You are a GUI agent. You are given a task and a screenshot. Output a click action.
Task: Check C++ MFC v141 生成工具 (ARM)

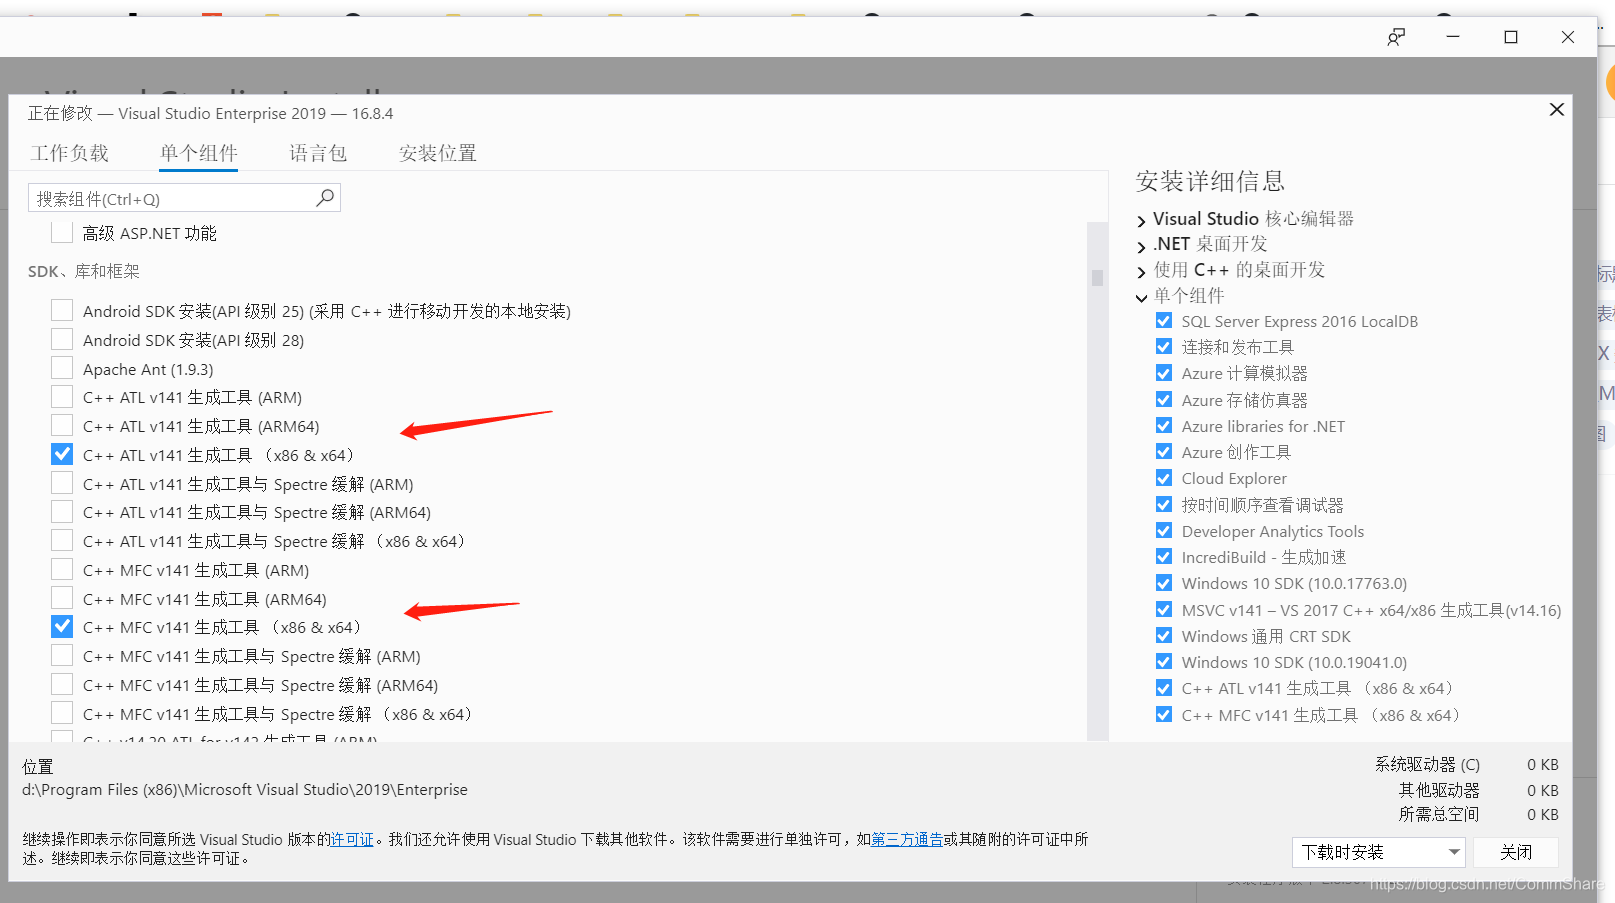click(62, 569)
